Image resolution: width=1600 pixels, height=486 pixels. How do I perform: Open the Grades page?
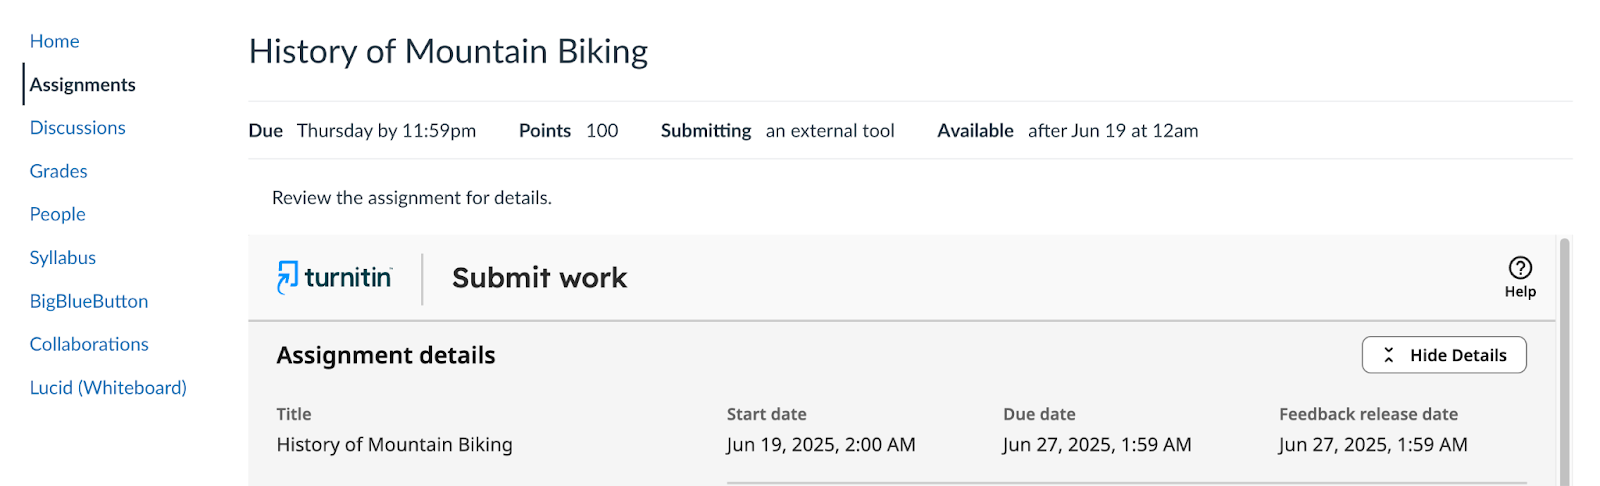(x=58, y=171)
